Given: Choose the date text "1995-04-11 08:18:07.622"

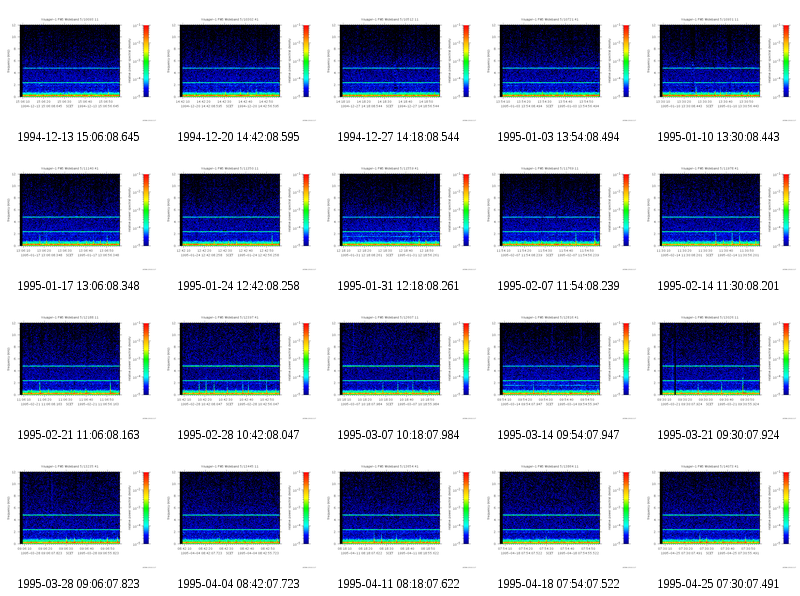Looking at the screenshot, I should pyautogui.click(x=398, y=584).
